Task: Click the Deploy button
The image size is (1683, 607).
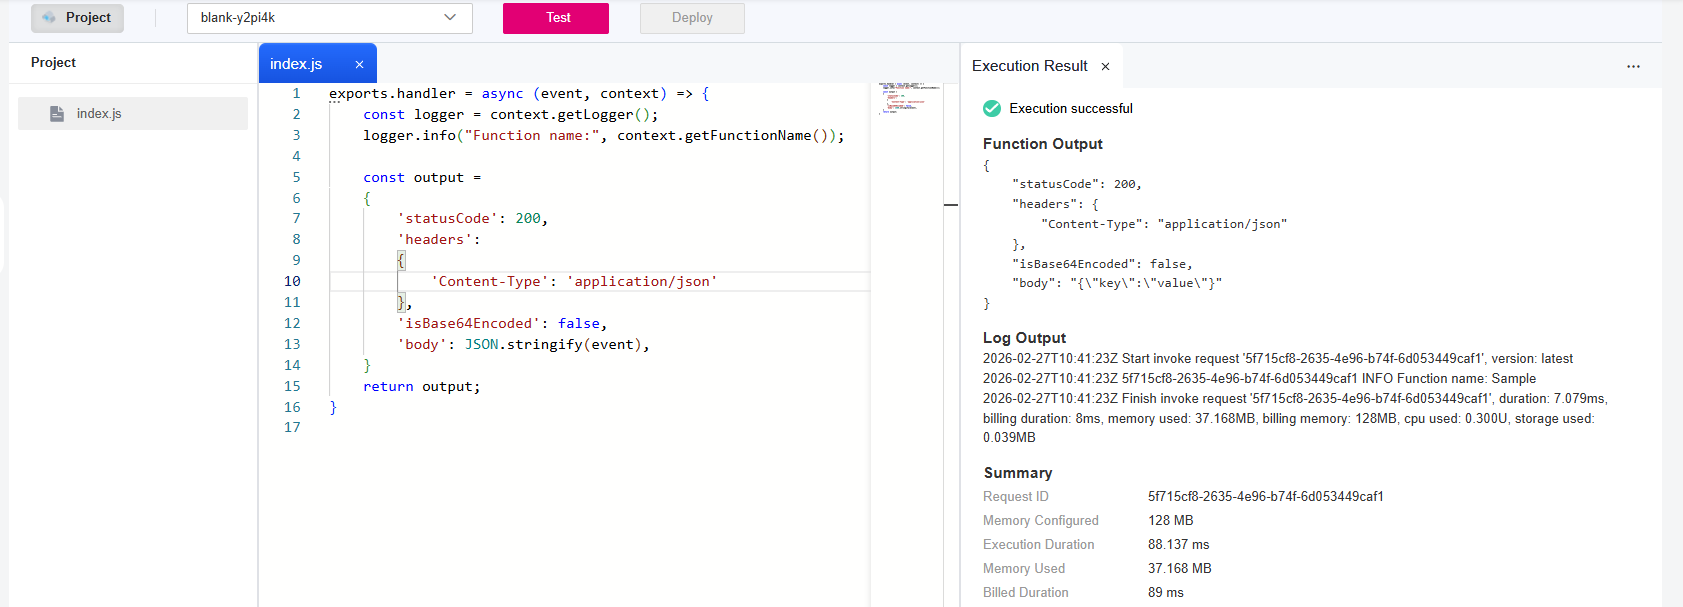Action: (692, 18)
